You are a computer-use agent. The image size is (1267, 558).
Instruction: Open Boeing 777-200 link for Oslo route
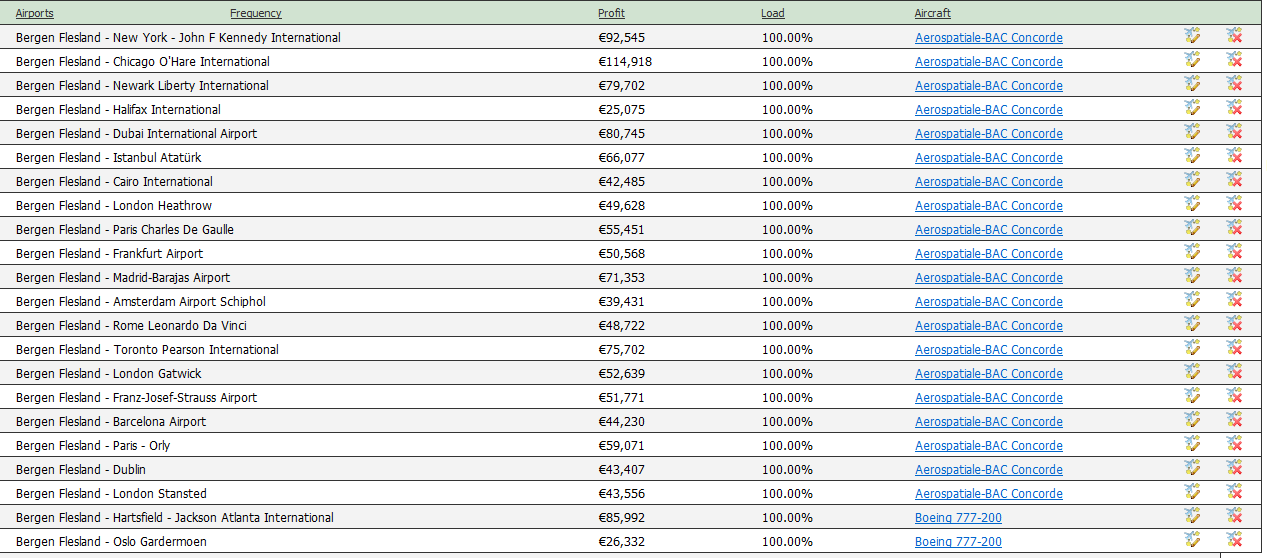click(x=958, y=542)
